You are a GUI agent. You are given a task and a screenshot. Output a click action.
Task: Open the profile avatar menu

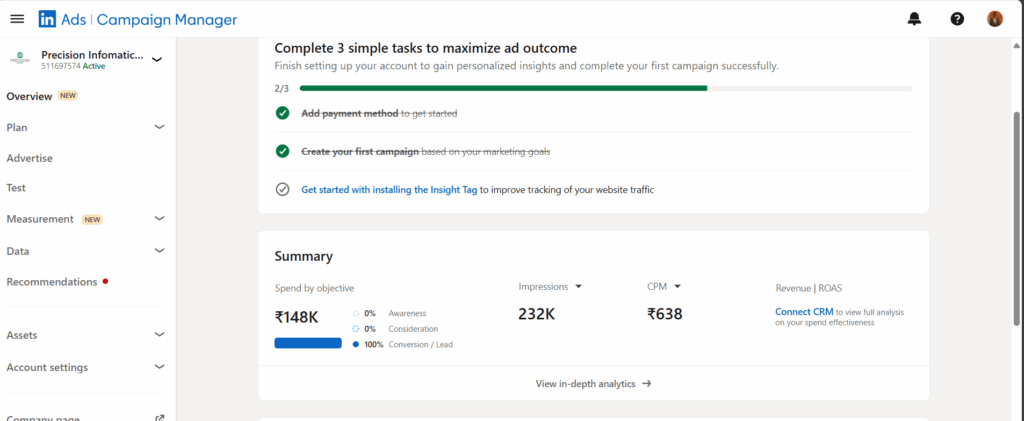point(995,19)
